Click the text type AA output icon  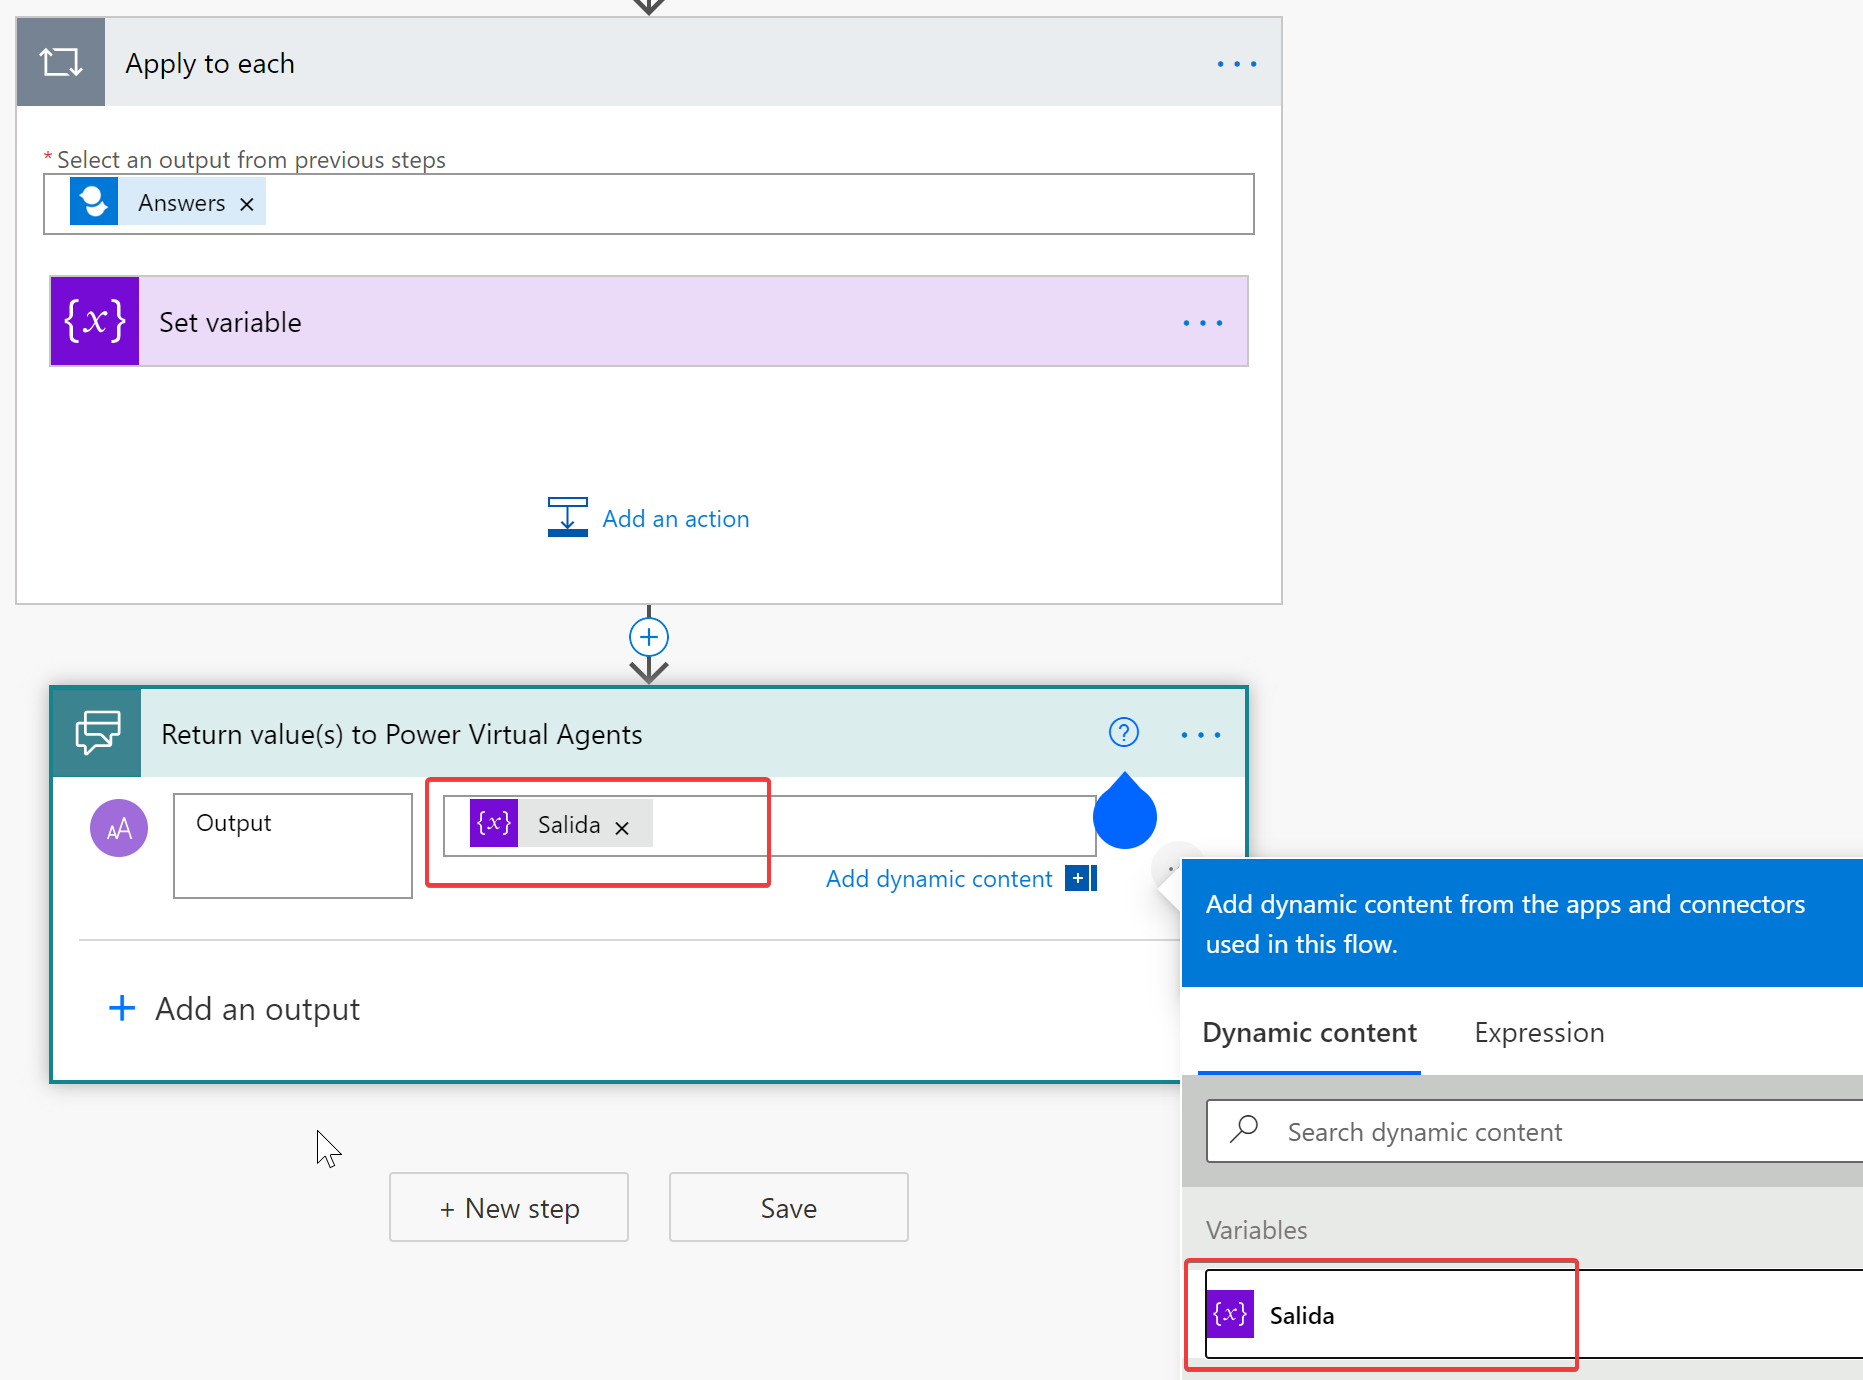(119, 828)
